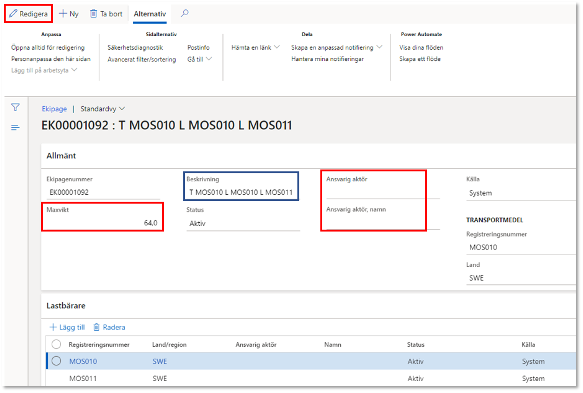Click the grid Status column header

point(415,345)
